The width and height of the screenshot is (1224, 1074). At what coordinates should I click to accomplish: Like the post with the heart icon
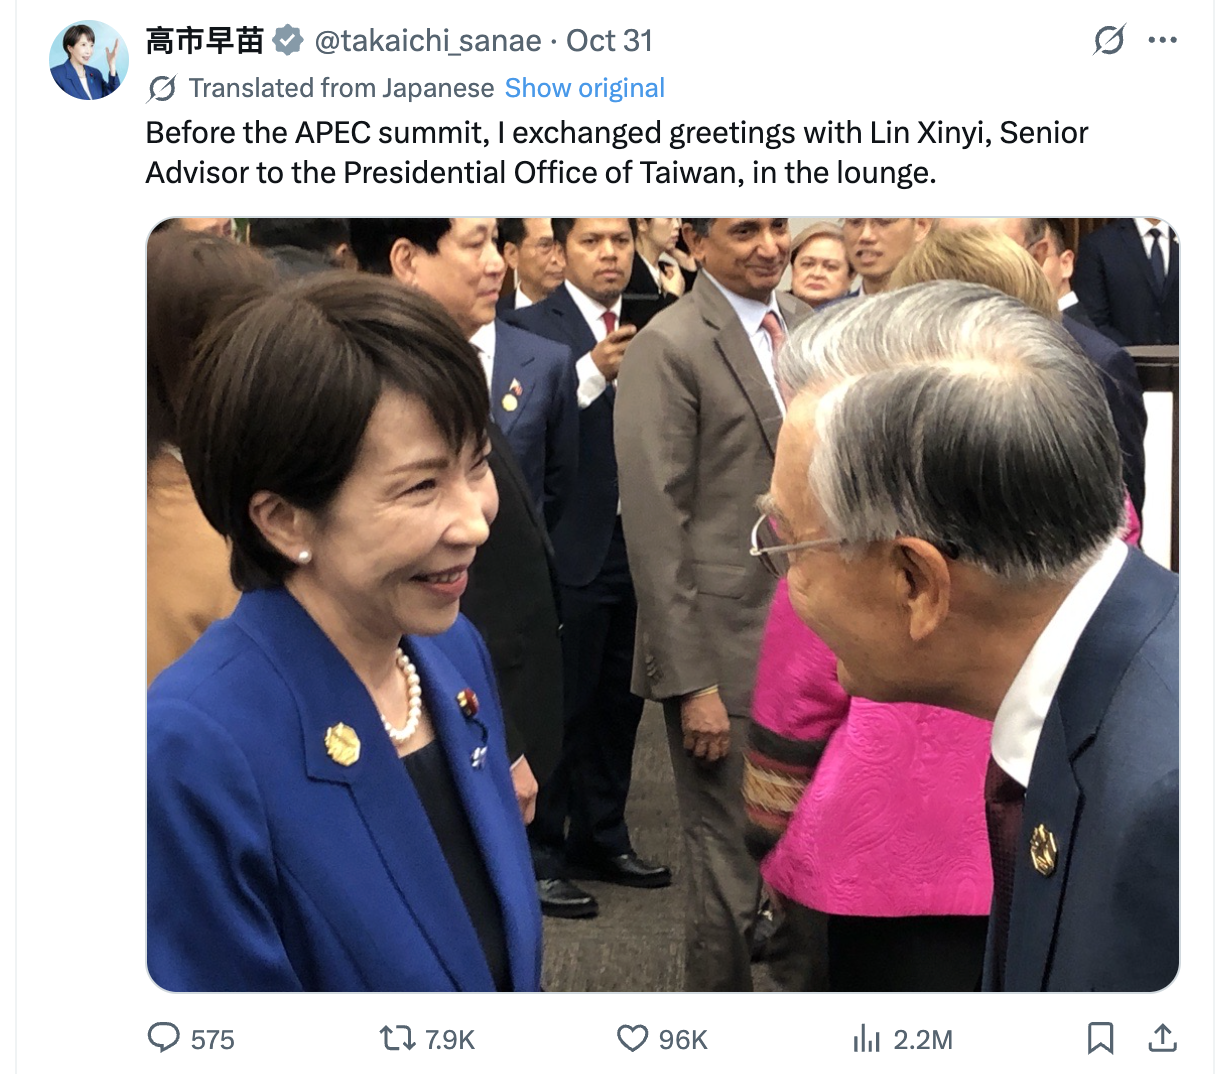[x=632, y=1039]
